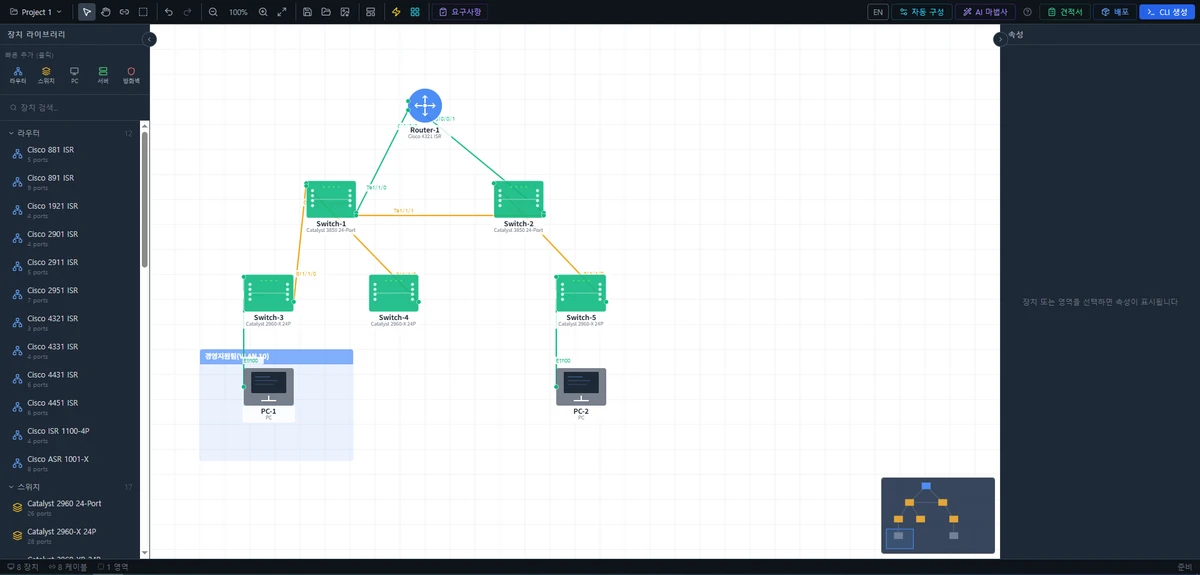Focus the 장치 검색 search field
The width and height of the screenshot is (1200, 575).
74,107
